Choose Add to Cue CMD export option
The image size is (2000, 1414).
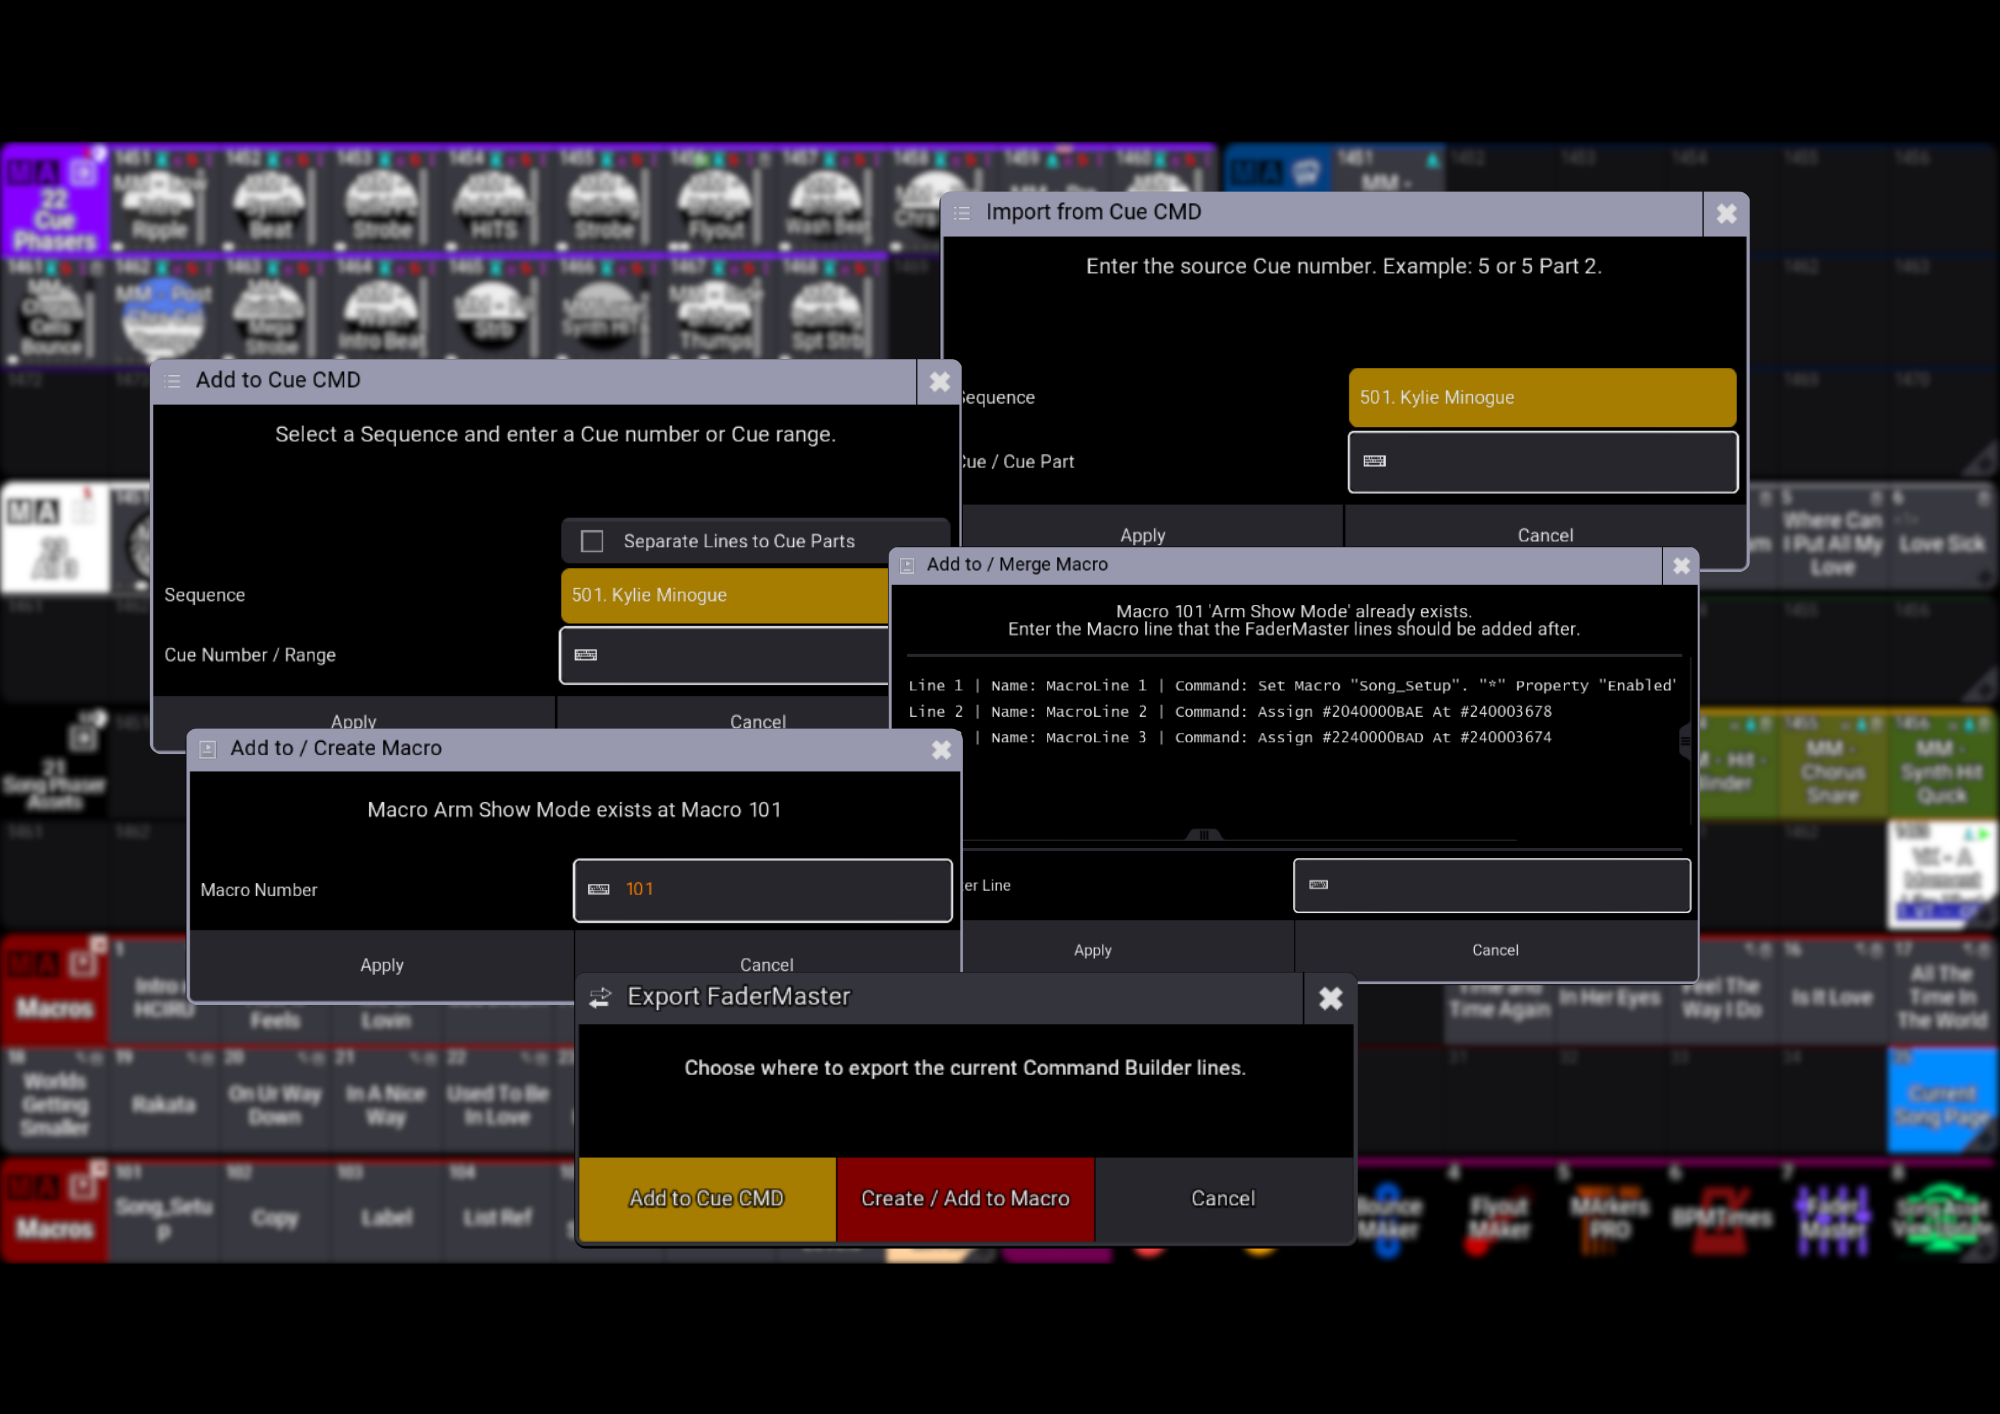tap(707, 1198)
